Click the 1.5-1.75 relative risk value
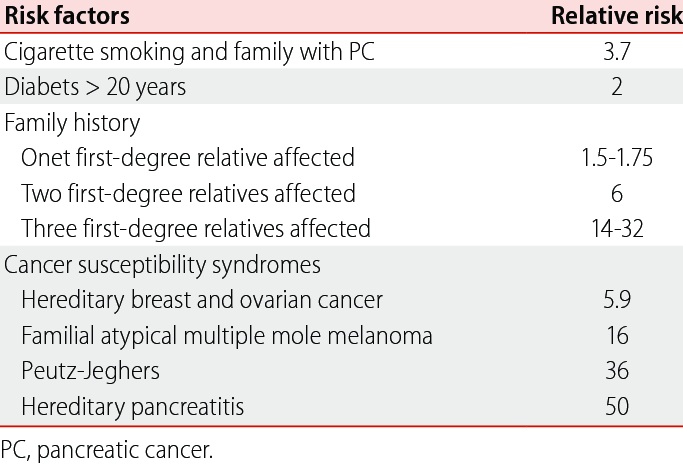 coord(617,158)
